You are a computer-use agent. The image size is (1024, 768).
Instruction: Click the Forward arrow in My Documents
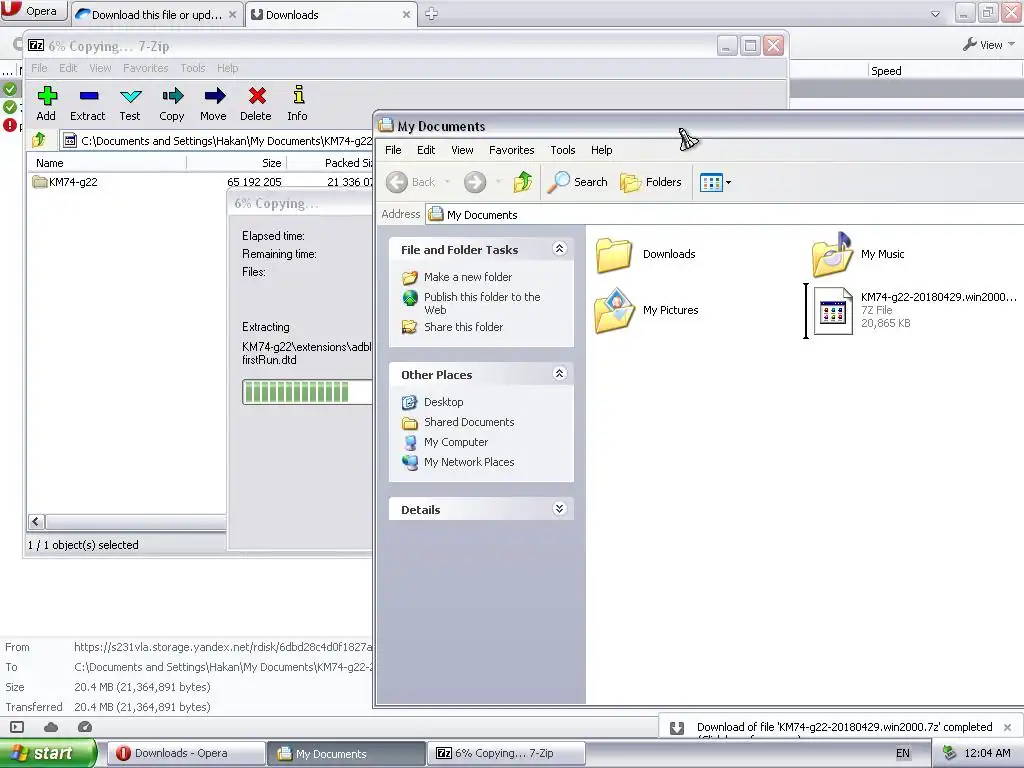(475, 182)
